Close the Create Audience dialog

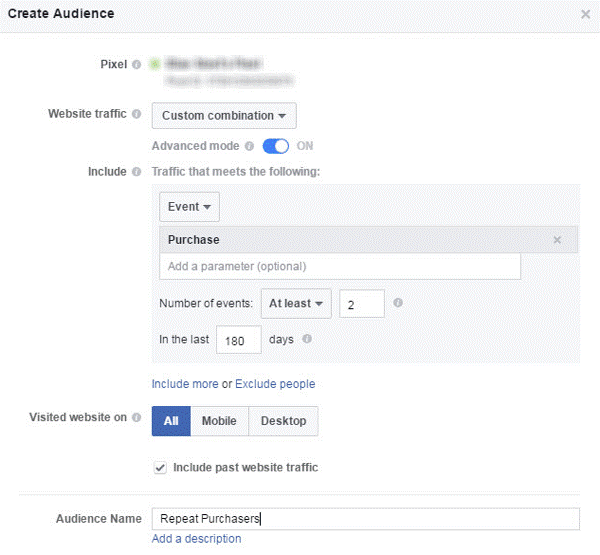tap(585, 15)
